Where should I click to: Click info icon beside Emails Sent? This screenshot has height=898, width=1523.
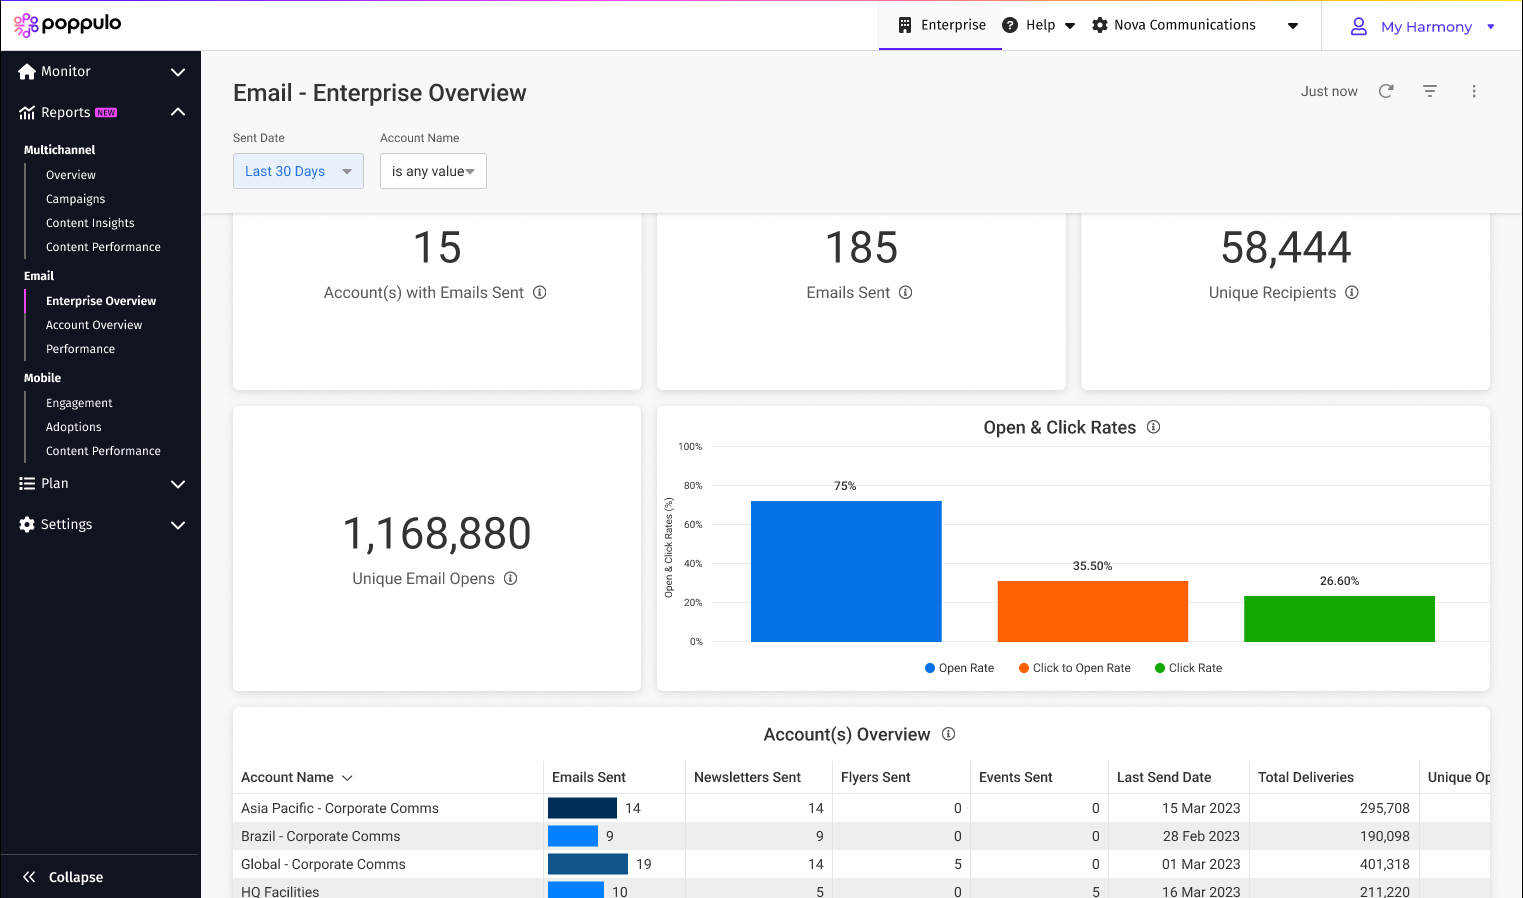(x=906, y=293)
